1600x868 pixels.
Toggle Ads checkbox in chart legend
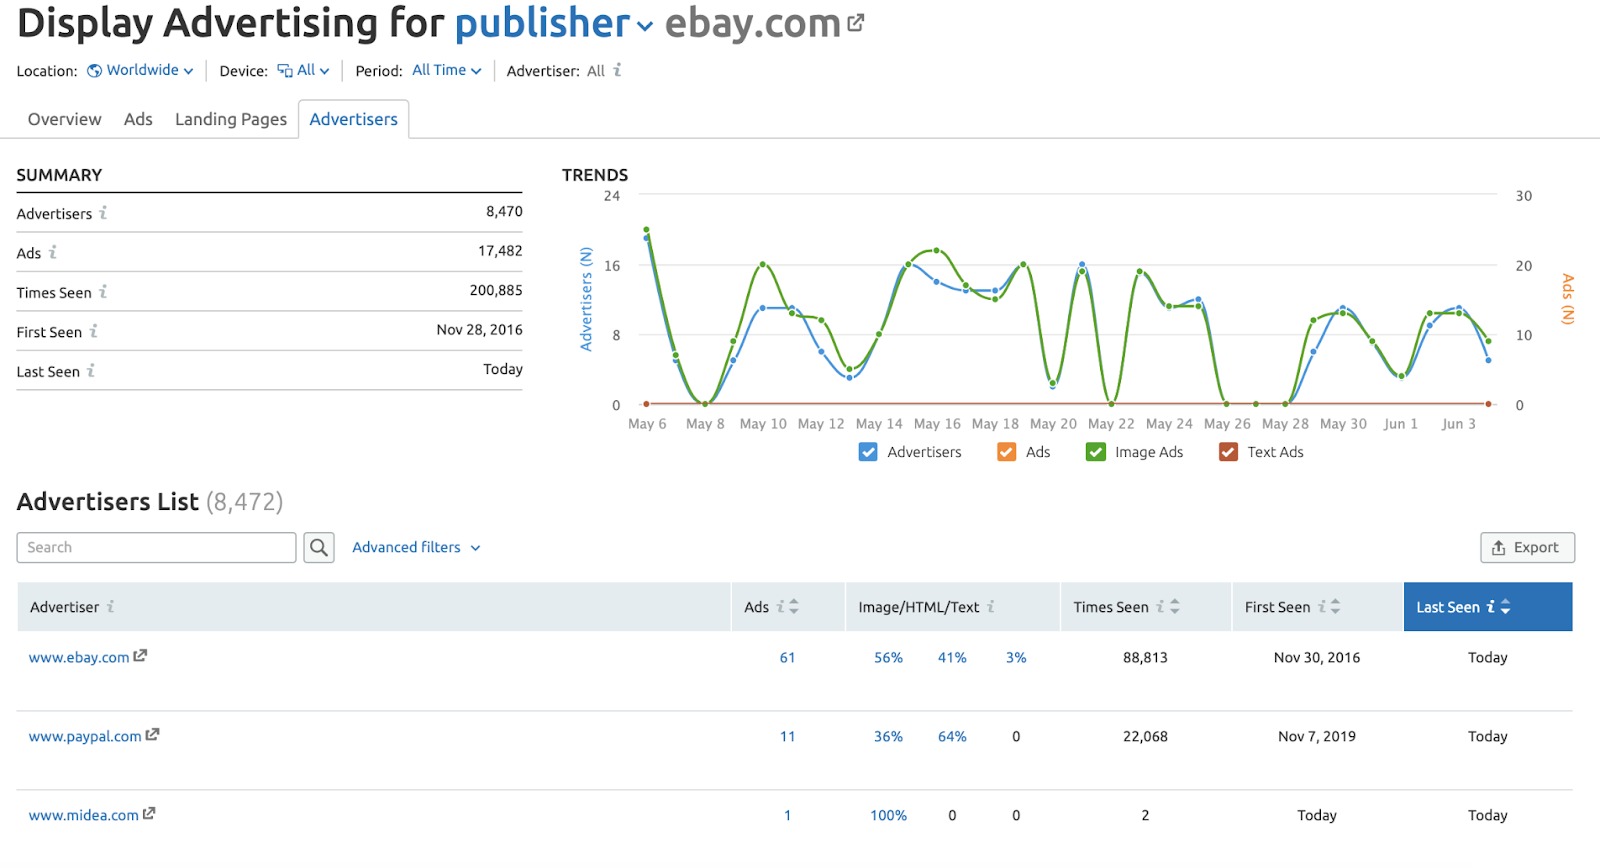click(1007, 452)
